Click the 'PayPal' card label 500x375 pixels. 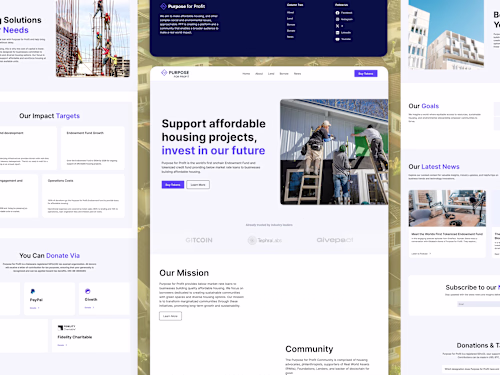36,300
